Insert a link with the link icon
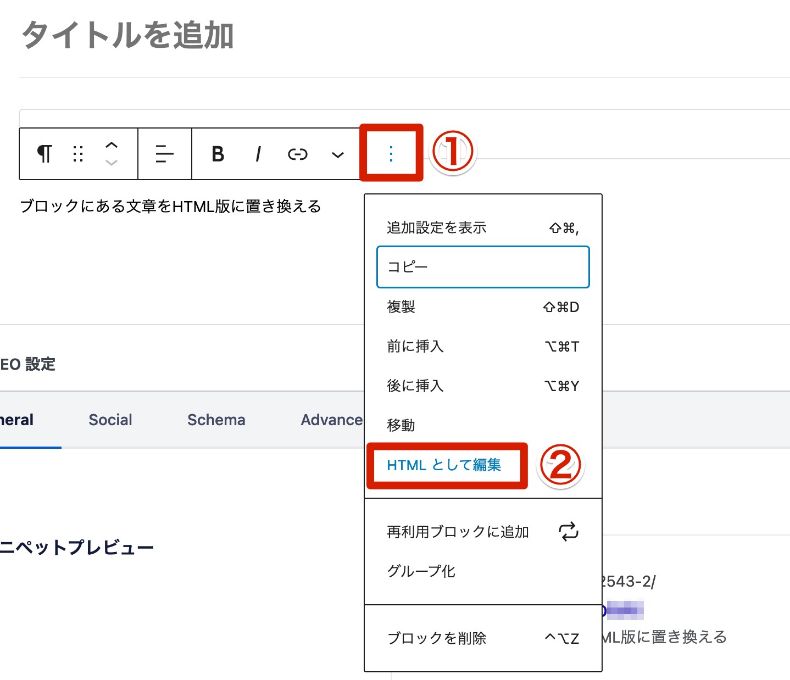The width and height of the screenshot is (790, 680). point(297,154)
